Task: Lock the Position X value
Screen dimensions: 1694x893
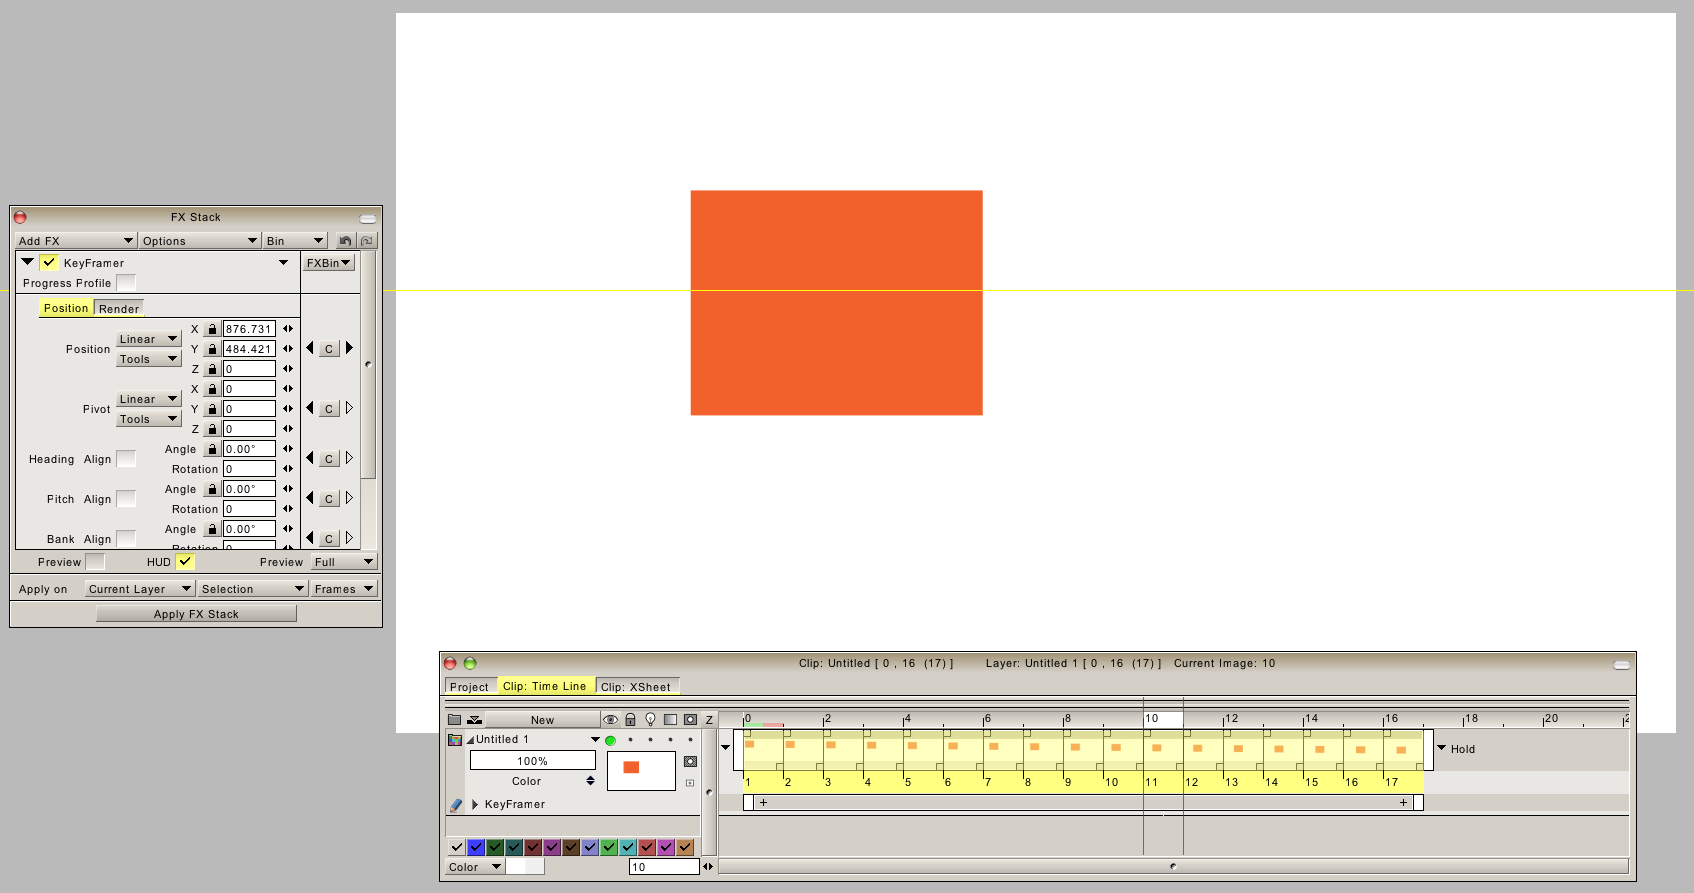Action: 212,329
